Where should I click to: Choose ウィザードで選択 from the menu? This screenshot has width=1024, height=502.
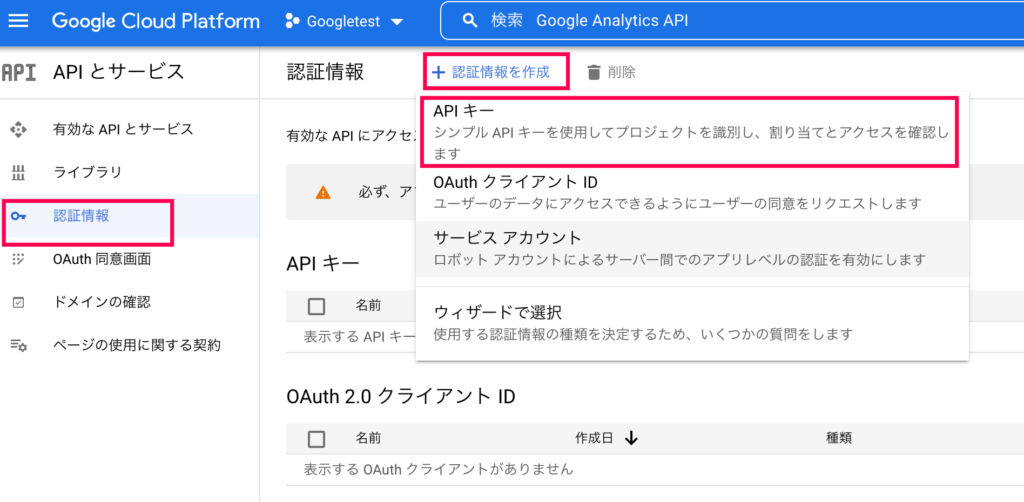(x=692, y=323)
